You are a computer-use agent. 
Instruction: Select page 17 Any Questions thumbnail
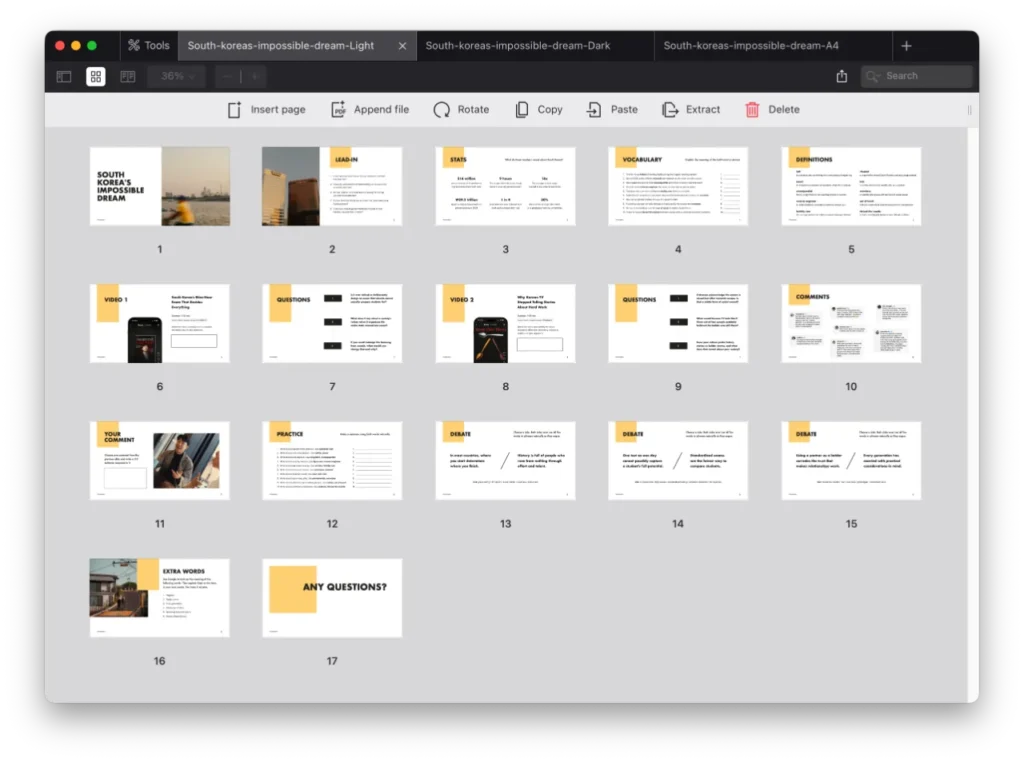pos(332,597)
